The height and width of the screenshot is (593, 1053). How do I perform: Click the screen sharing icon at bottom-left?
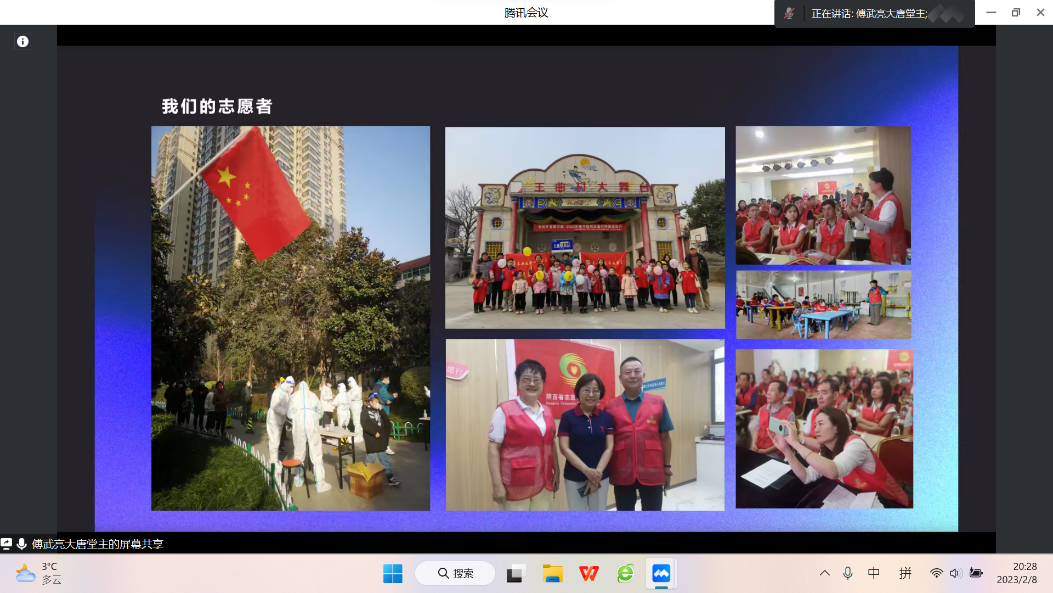7,544
